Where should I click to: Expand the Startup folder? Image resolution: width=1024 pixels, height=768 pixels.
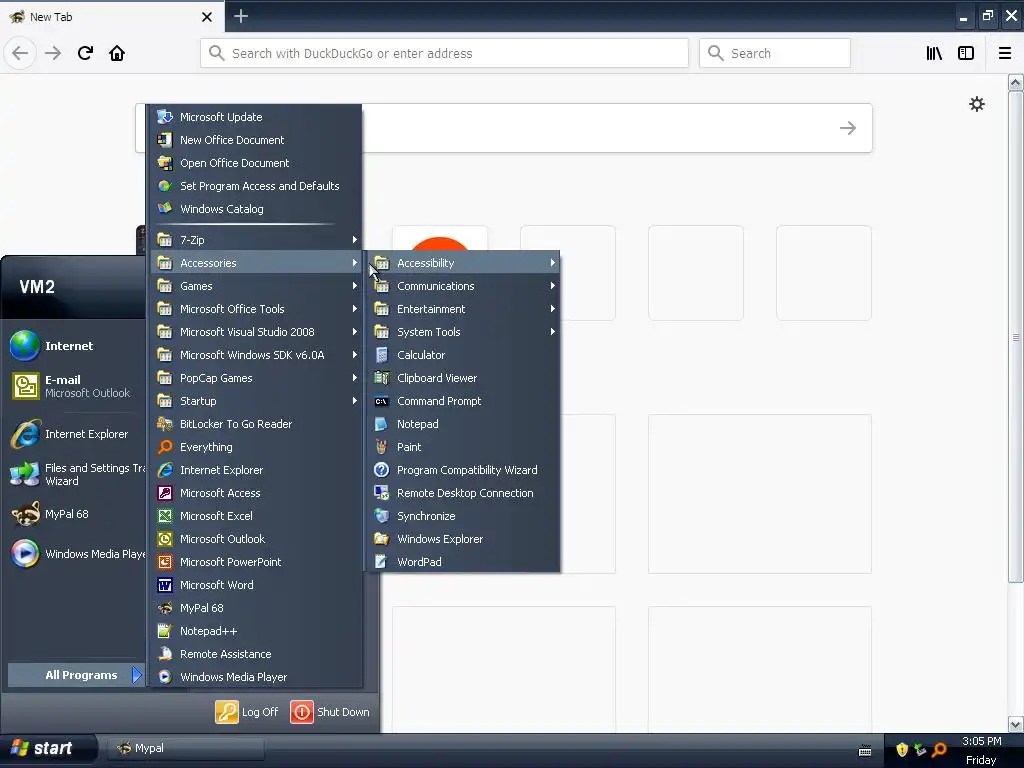pos(256,401)
